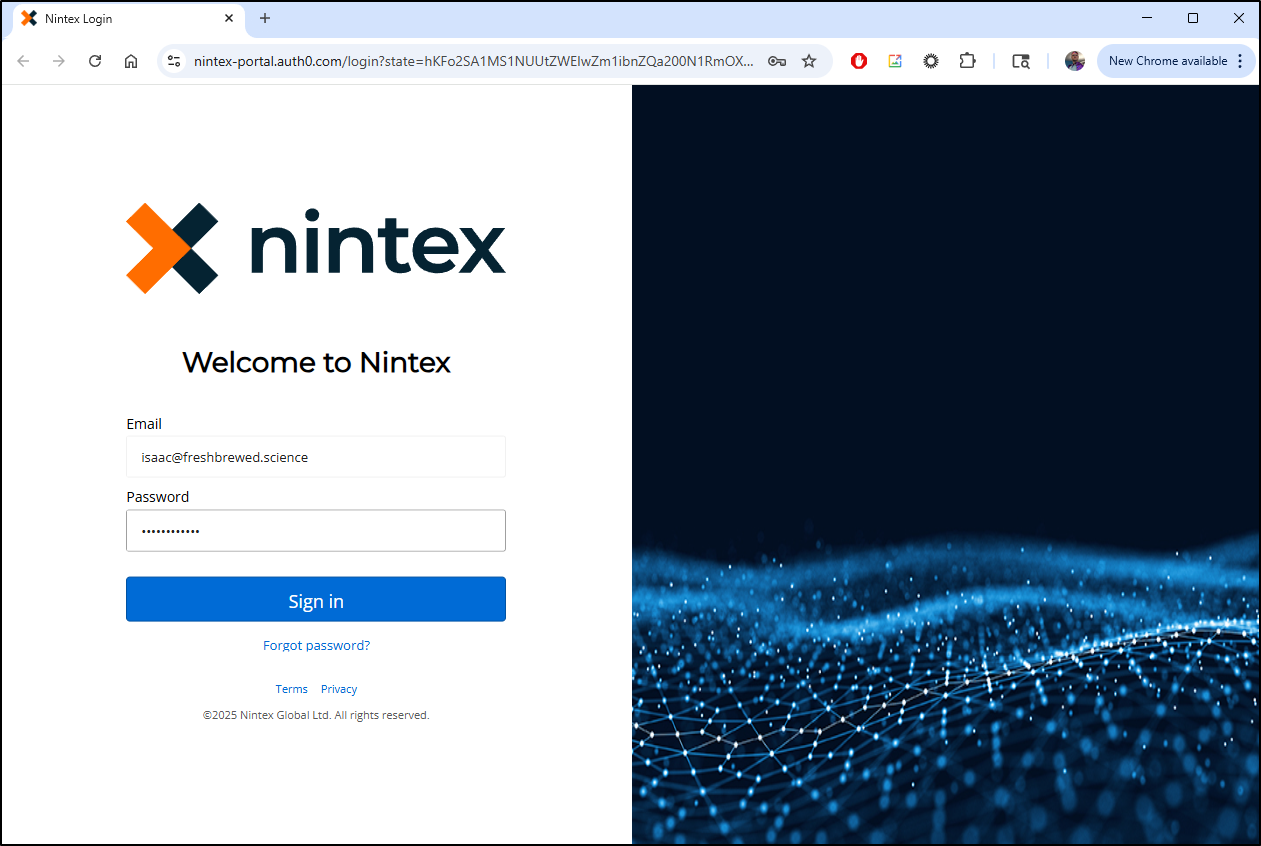Open a new browser tab

pos(265,18)
